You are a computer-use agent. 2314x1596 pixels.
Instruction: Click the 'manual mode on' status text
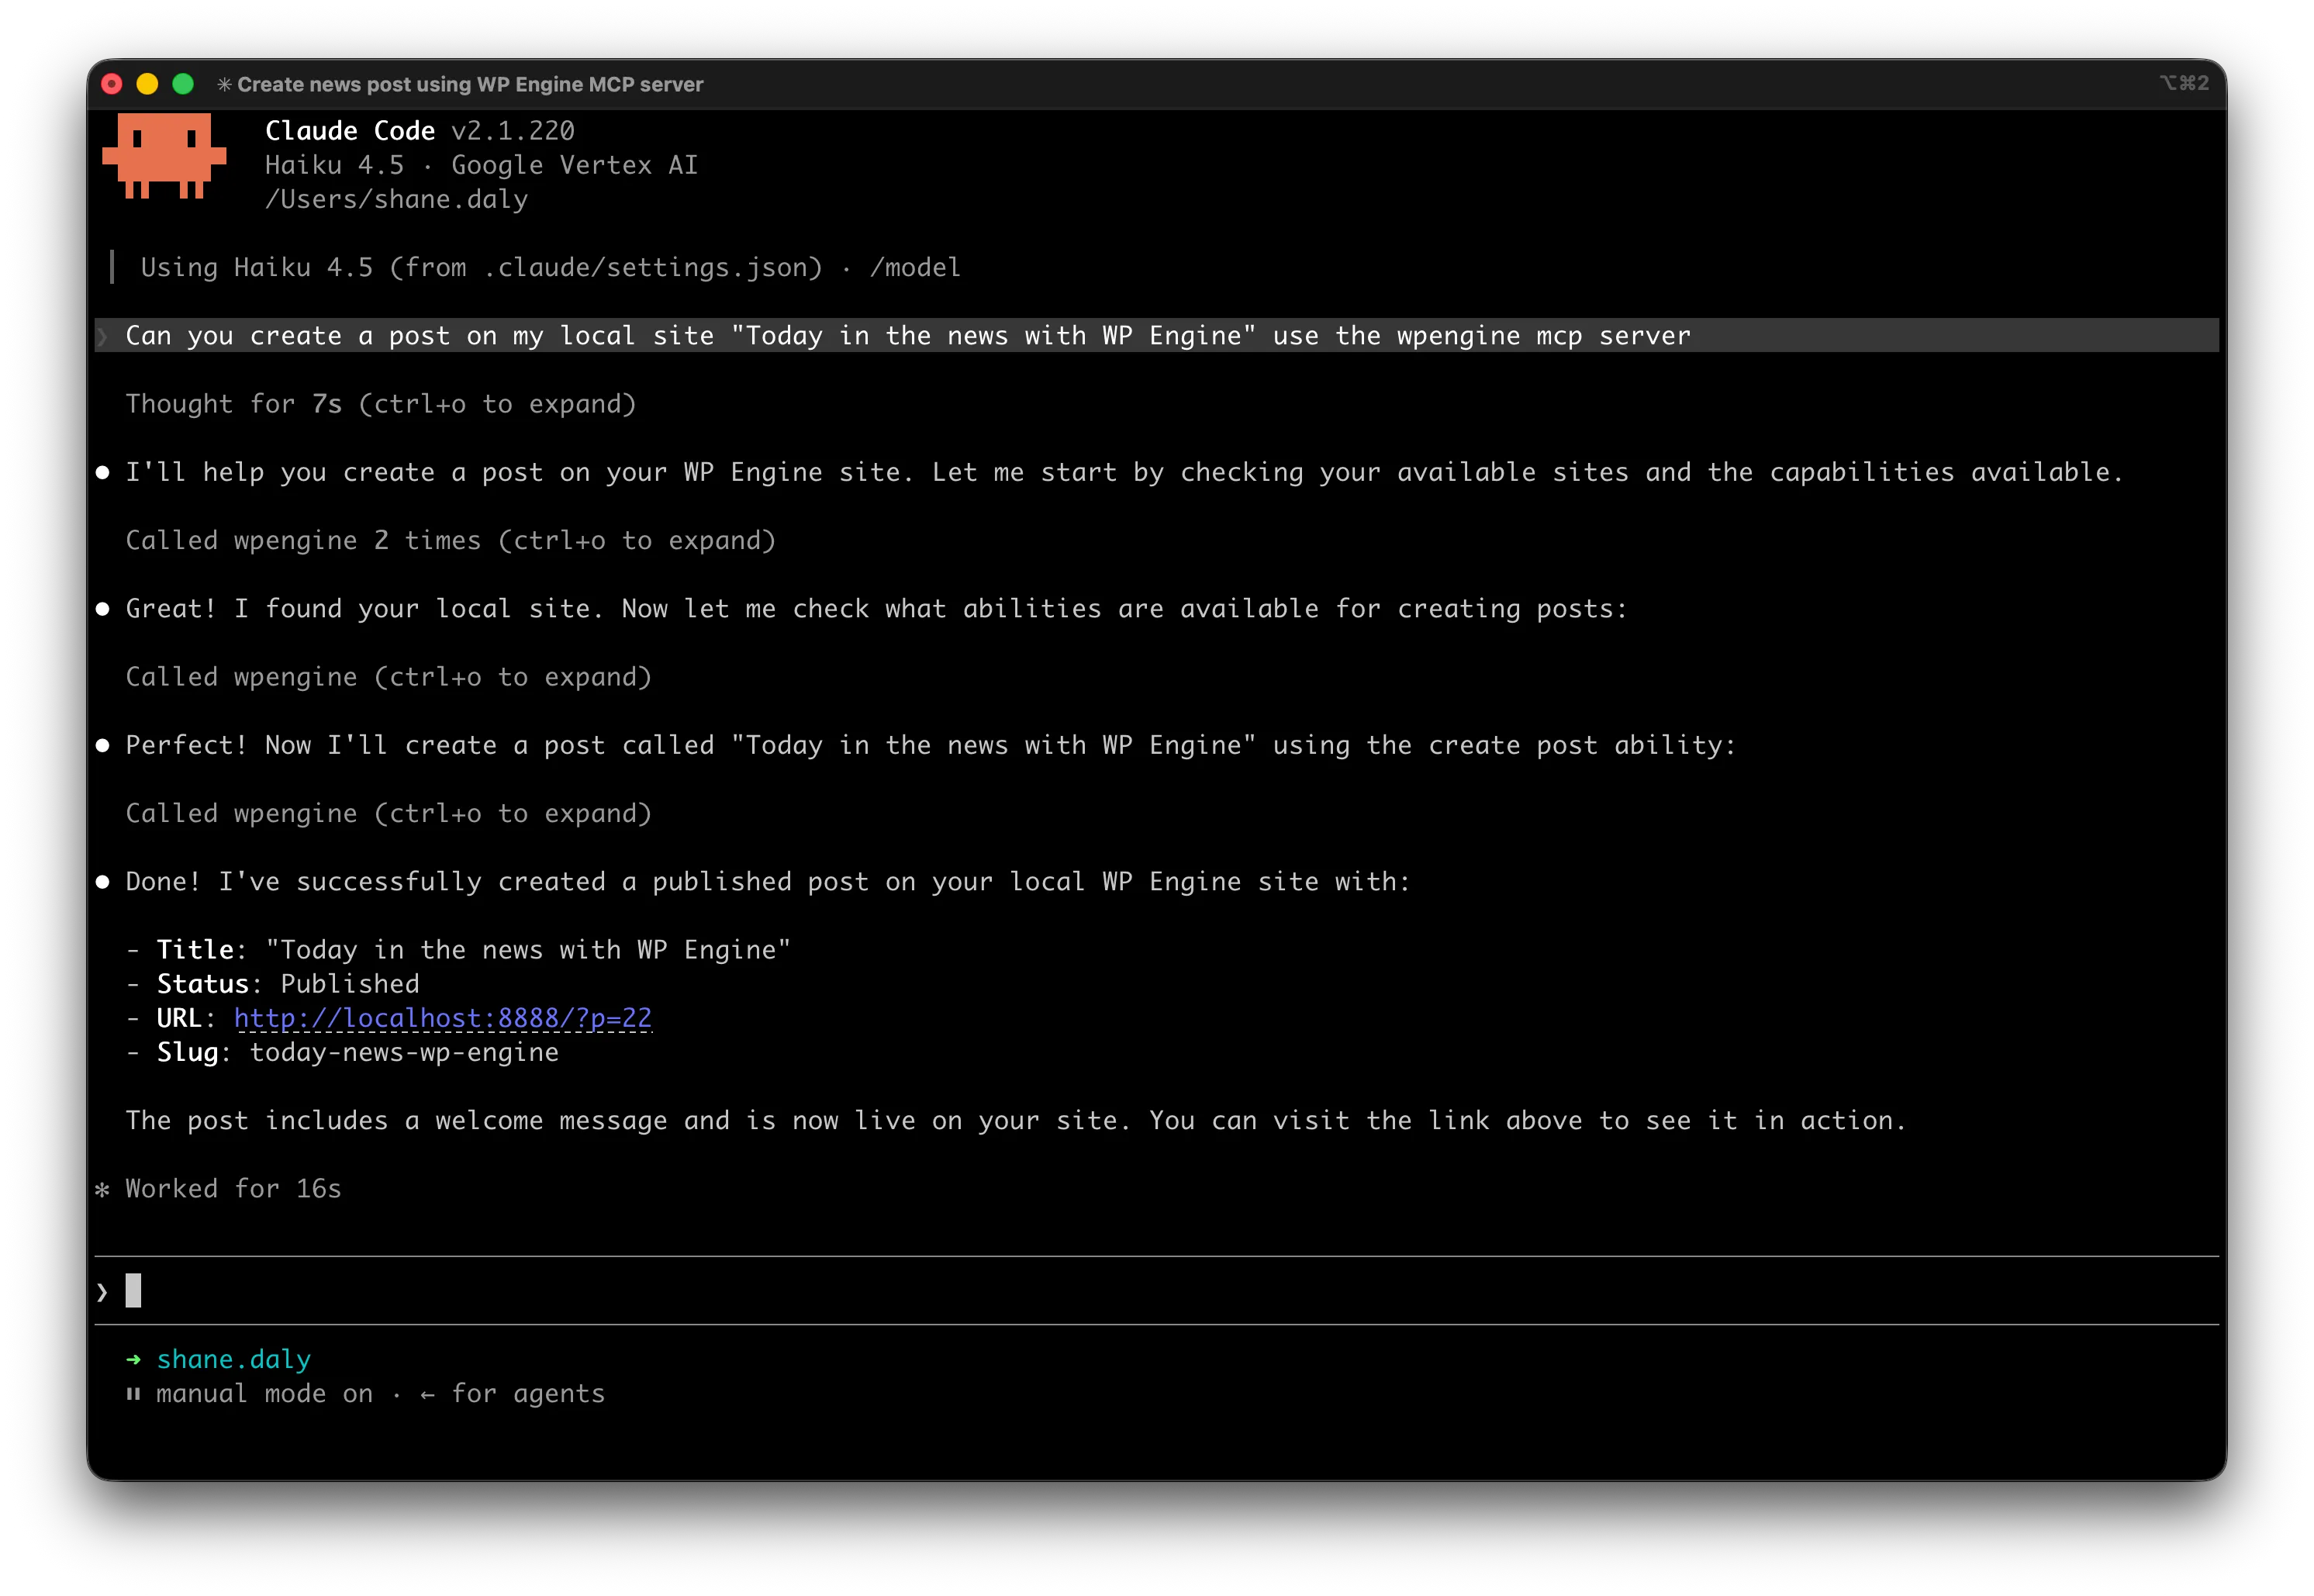pyautogui.click(x=264, y=1394)
